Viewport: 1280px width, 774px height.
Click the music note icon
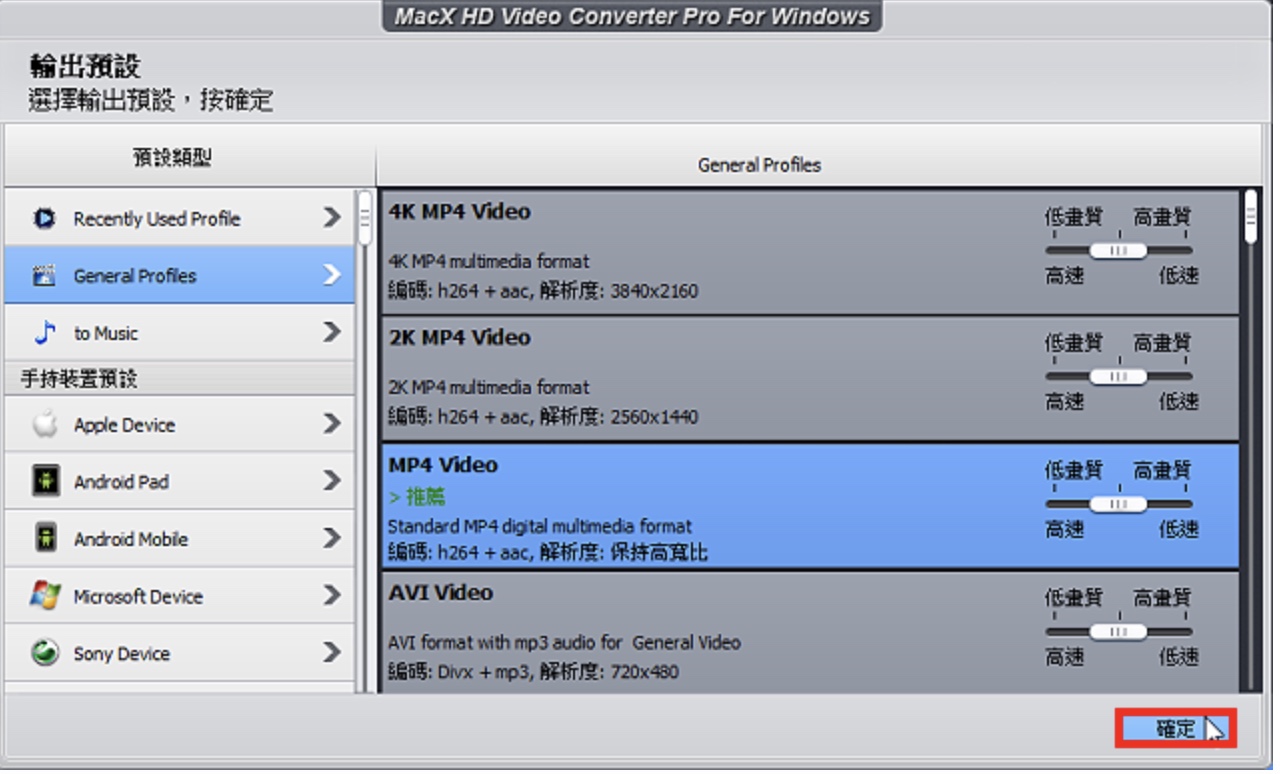[45, 333]
